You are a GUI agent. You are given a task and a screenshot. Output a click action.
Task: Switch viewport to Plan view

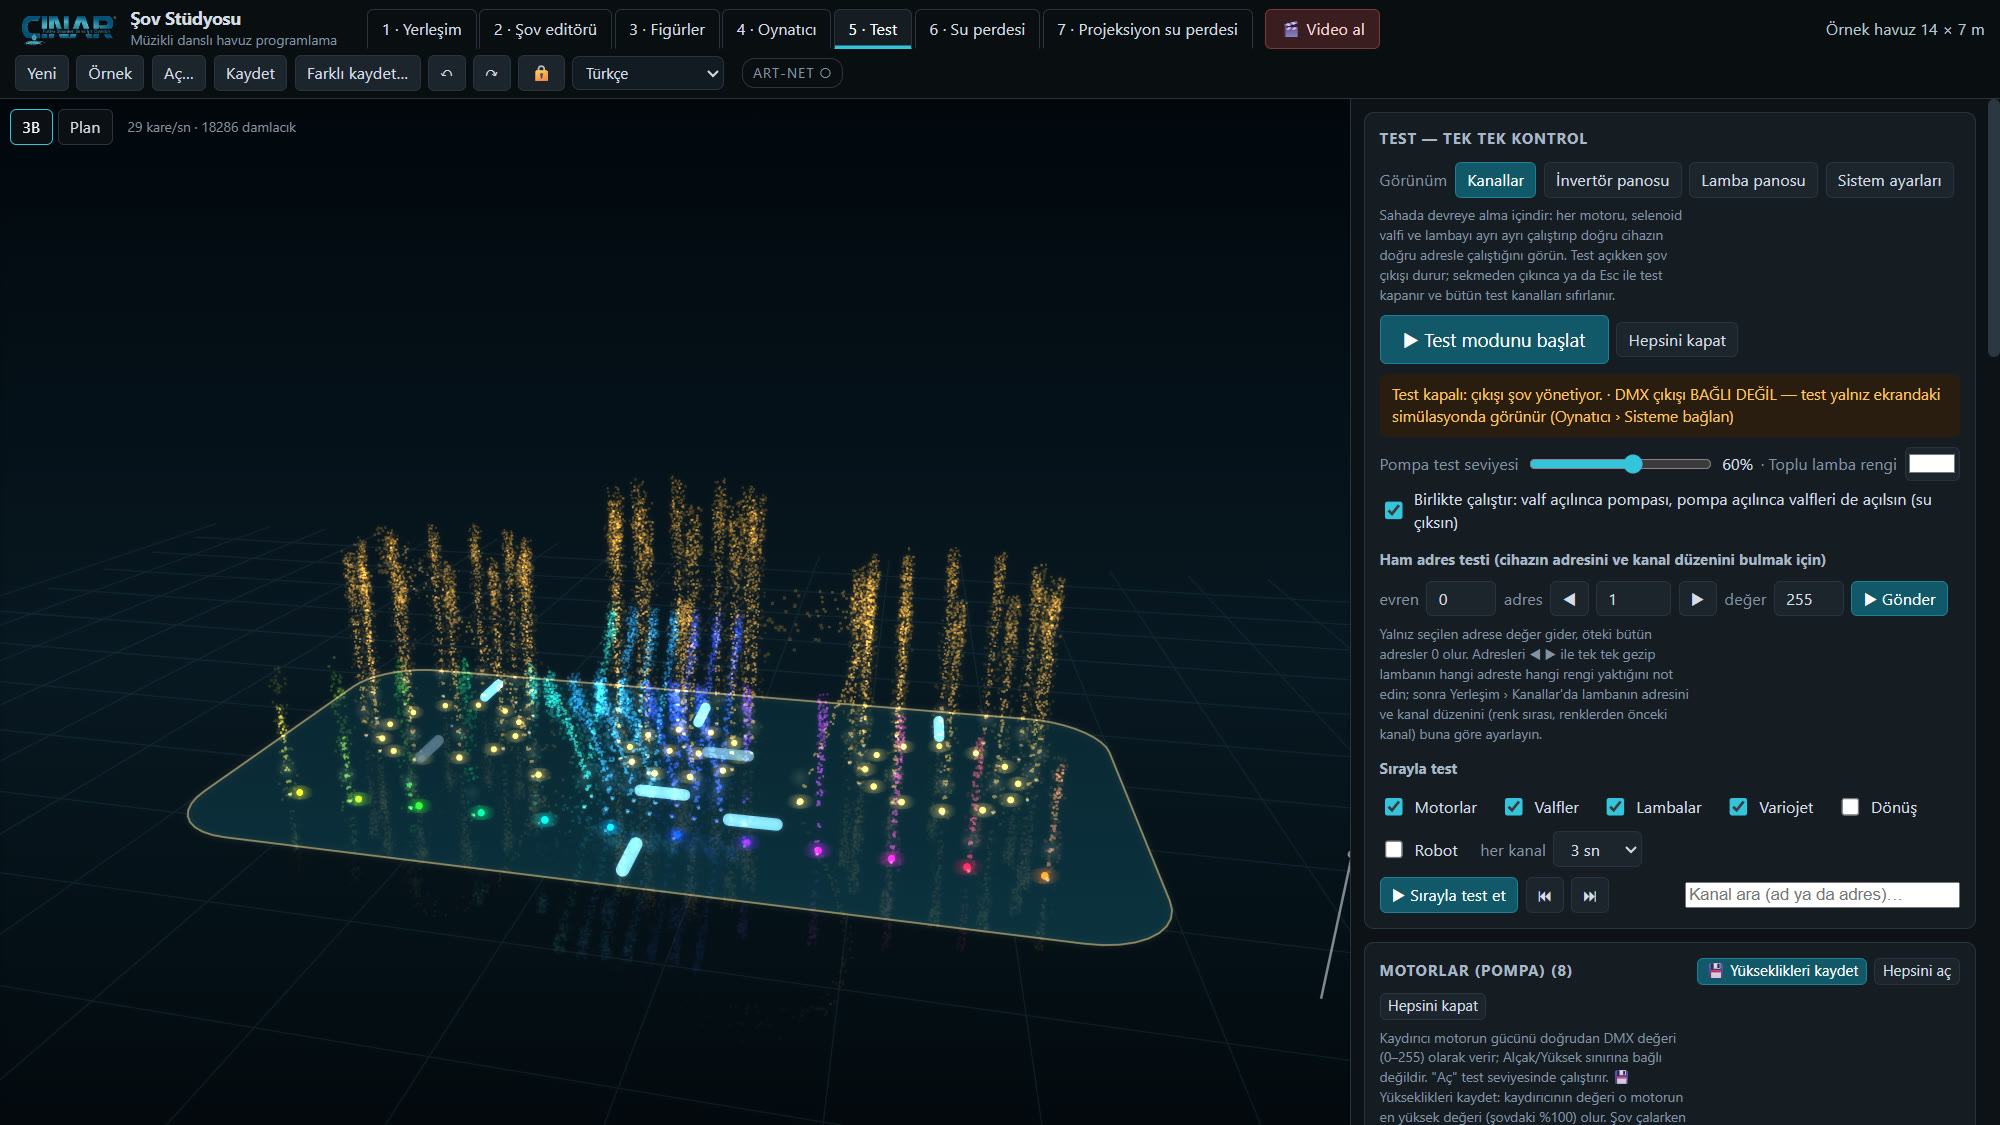(x=85, y=127)
